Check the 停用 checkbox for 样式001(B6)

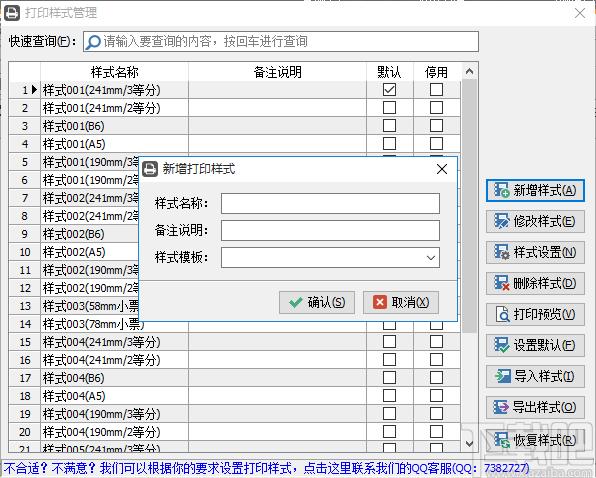[x=436, y=126]
